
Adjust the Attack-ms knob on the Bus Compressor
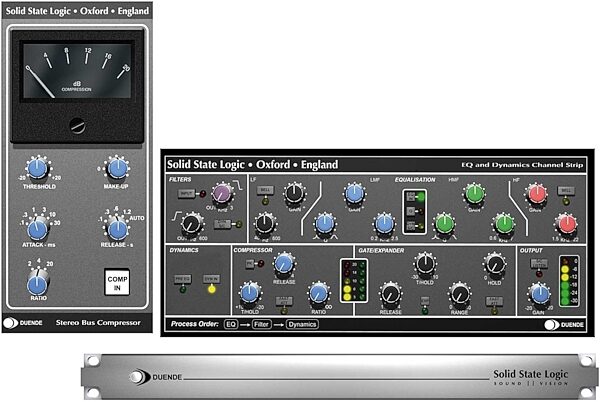tap(38, 229)
